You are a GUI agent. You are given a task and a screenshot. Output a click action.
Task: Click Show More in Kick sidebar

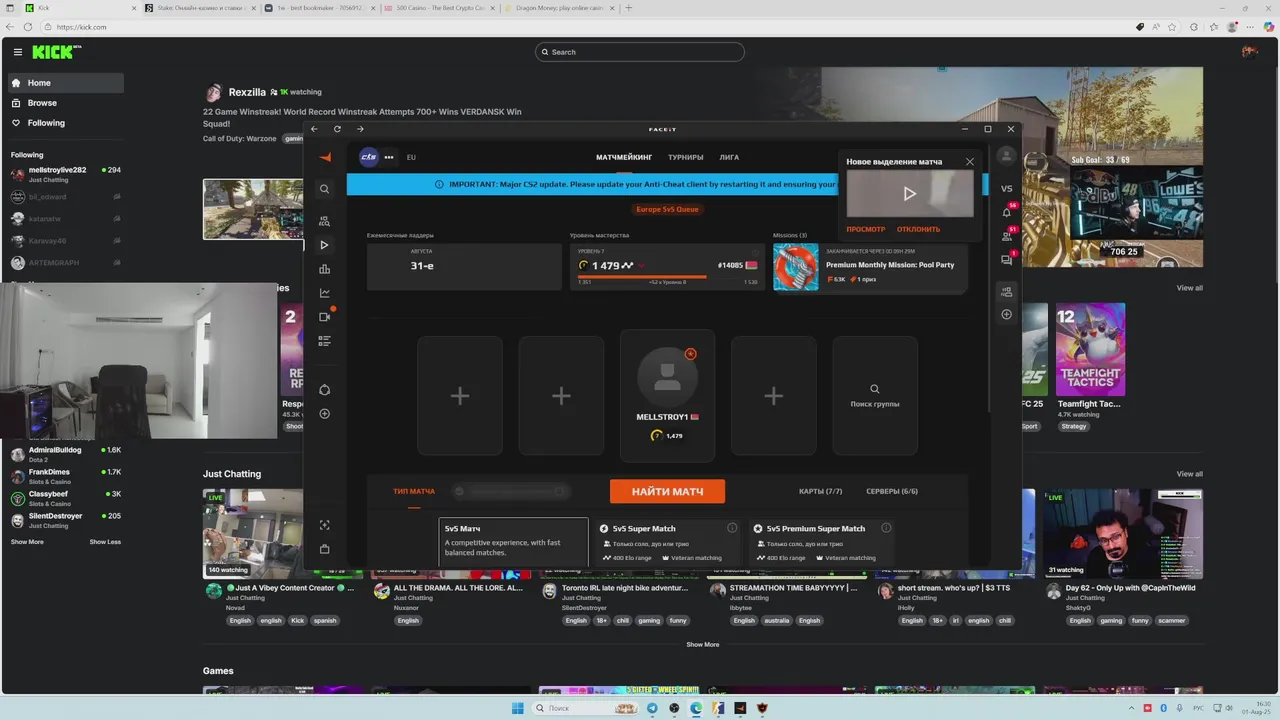(27, 542)
